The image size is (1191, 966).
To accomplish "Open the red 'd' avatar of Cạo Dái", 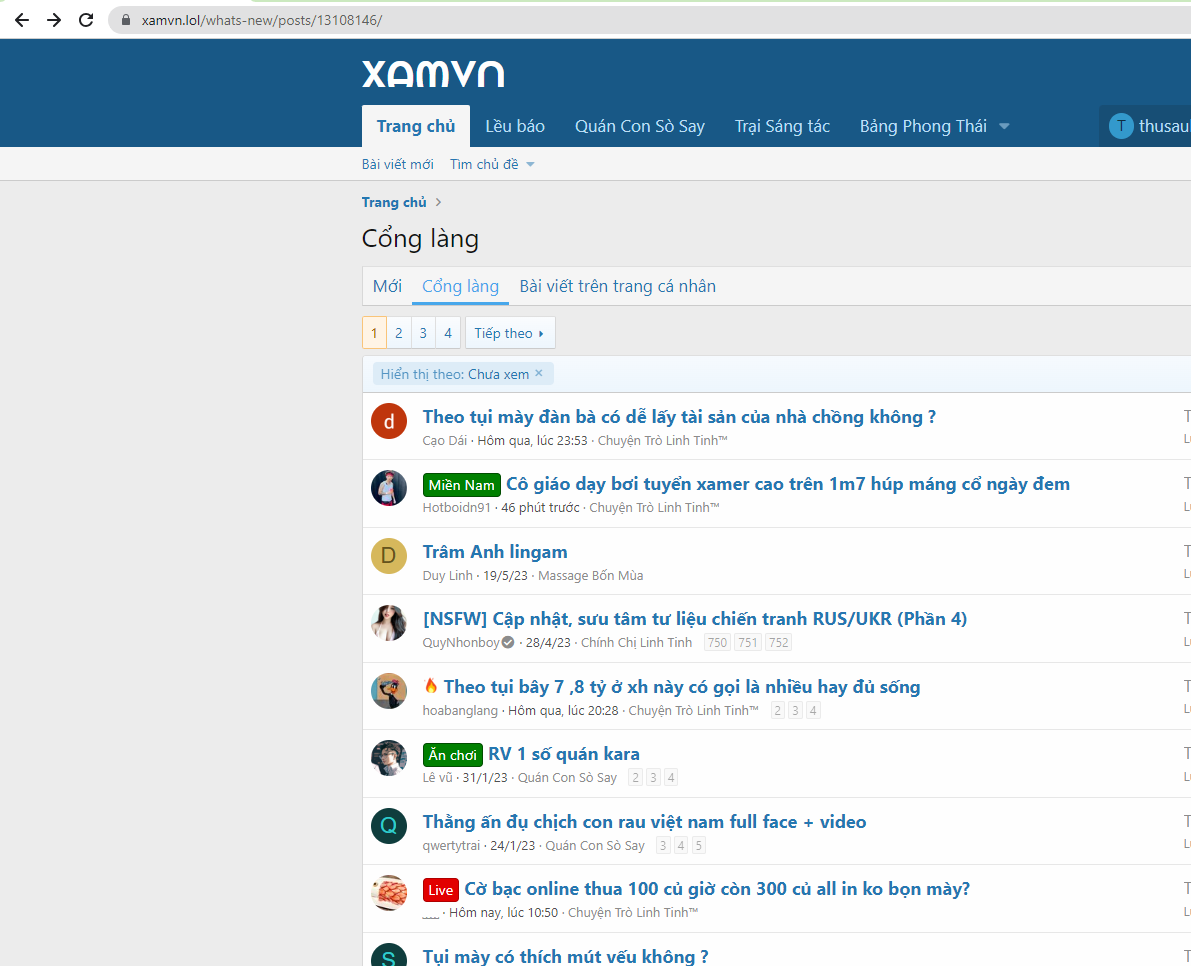I will coord(389,421).
